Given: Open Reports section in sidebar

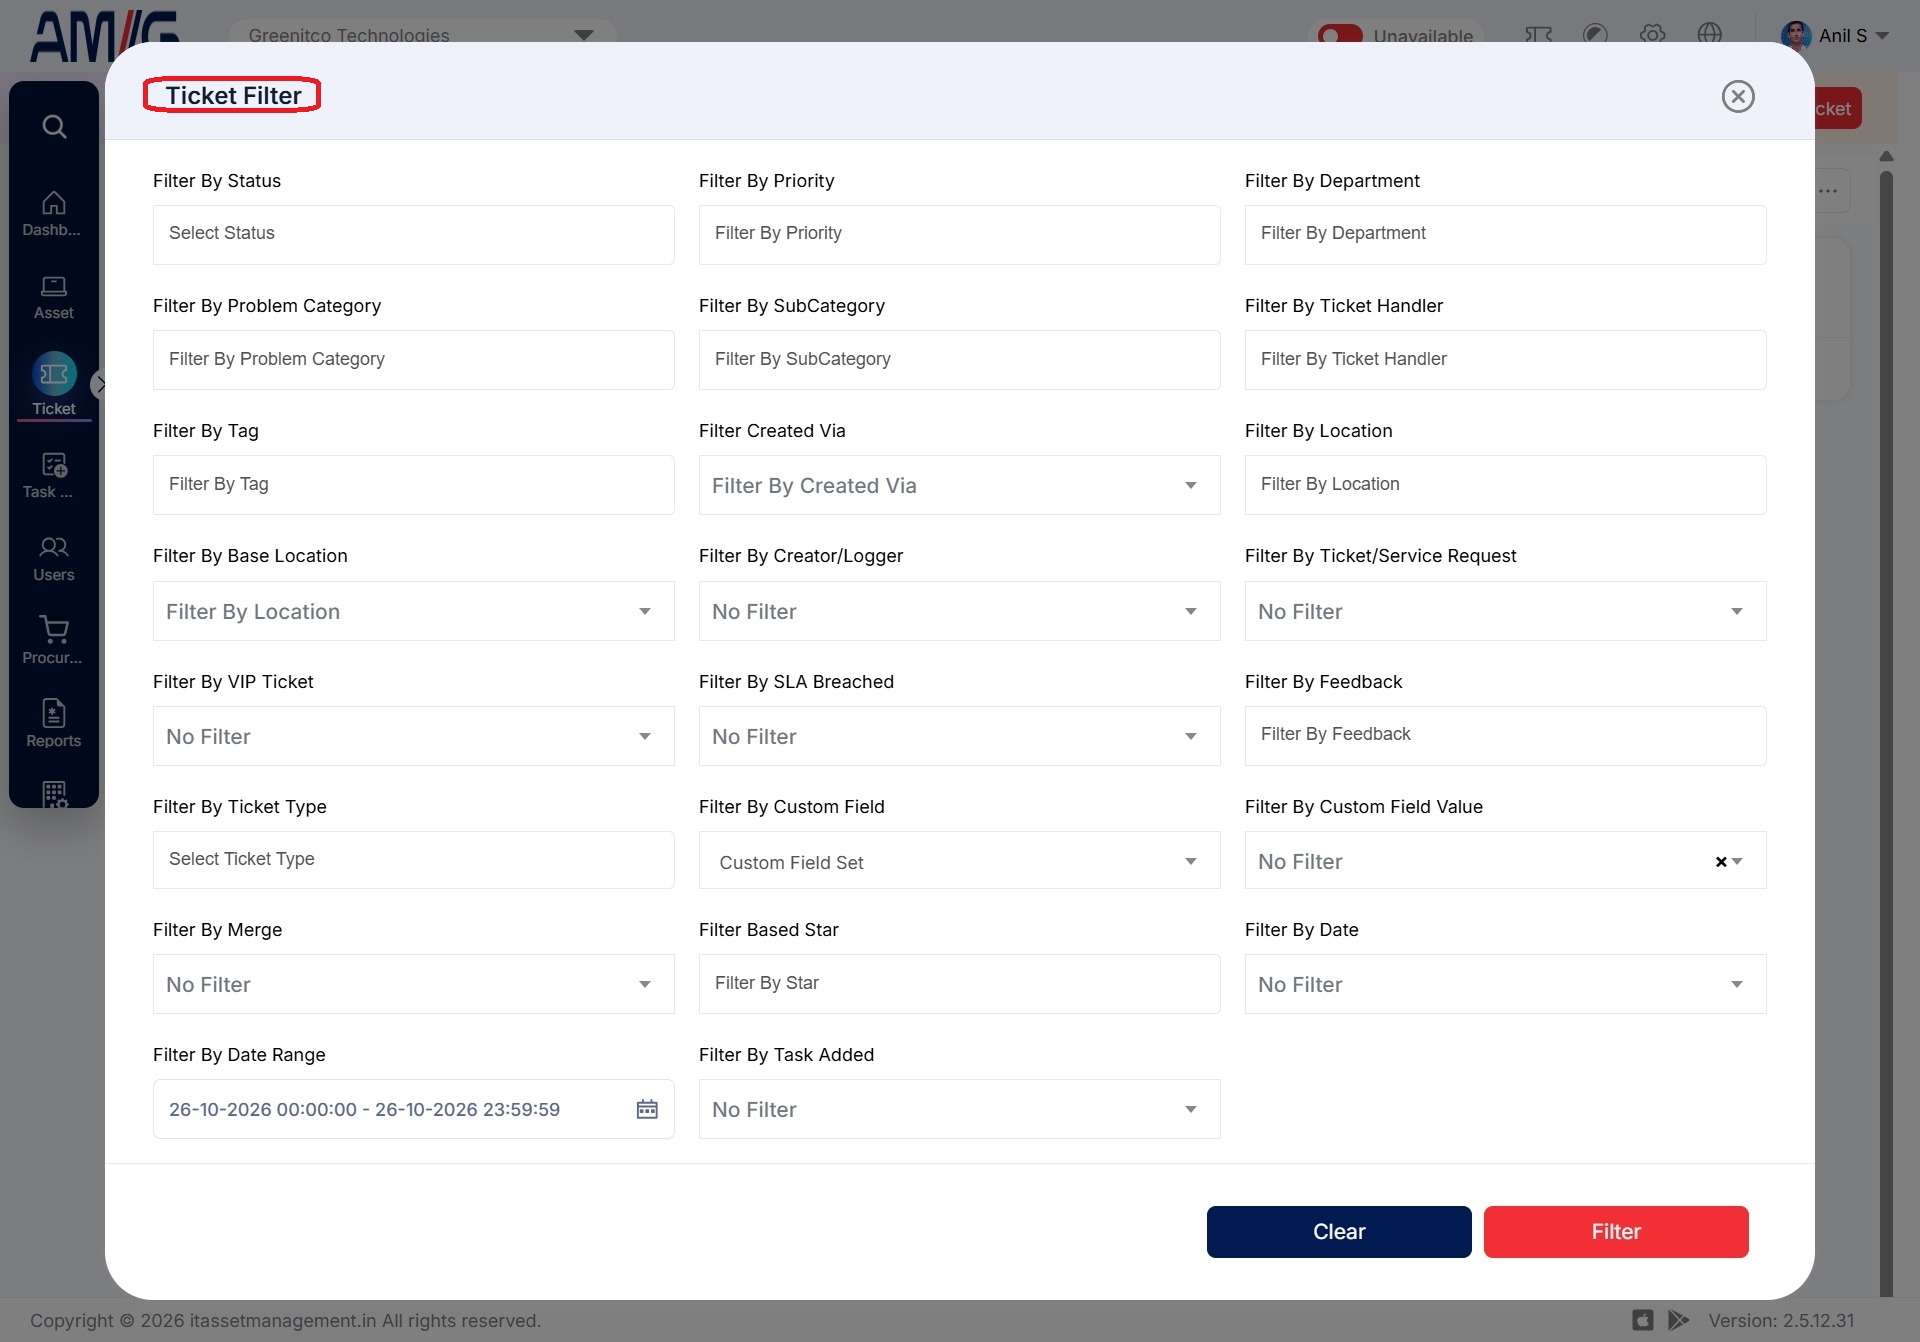Looking at the screenshot, I should tap(53, 724).
